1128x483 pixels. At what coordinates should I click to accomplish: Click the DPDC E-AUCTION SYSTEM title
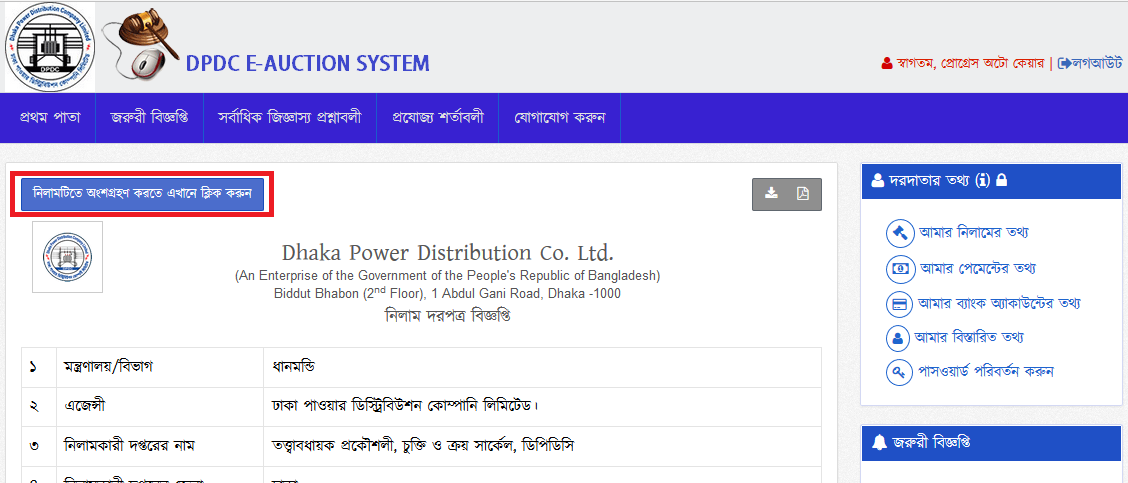308,63
